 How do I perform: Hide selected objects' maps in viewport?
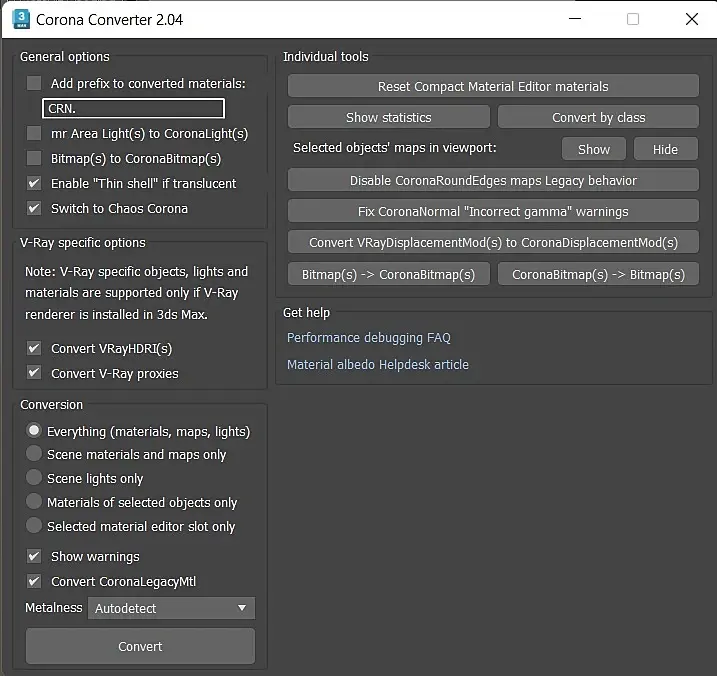665,149
